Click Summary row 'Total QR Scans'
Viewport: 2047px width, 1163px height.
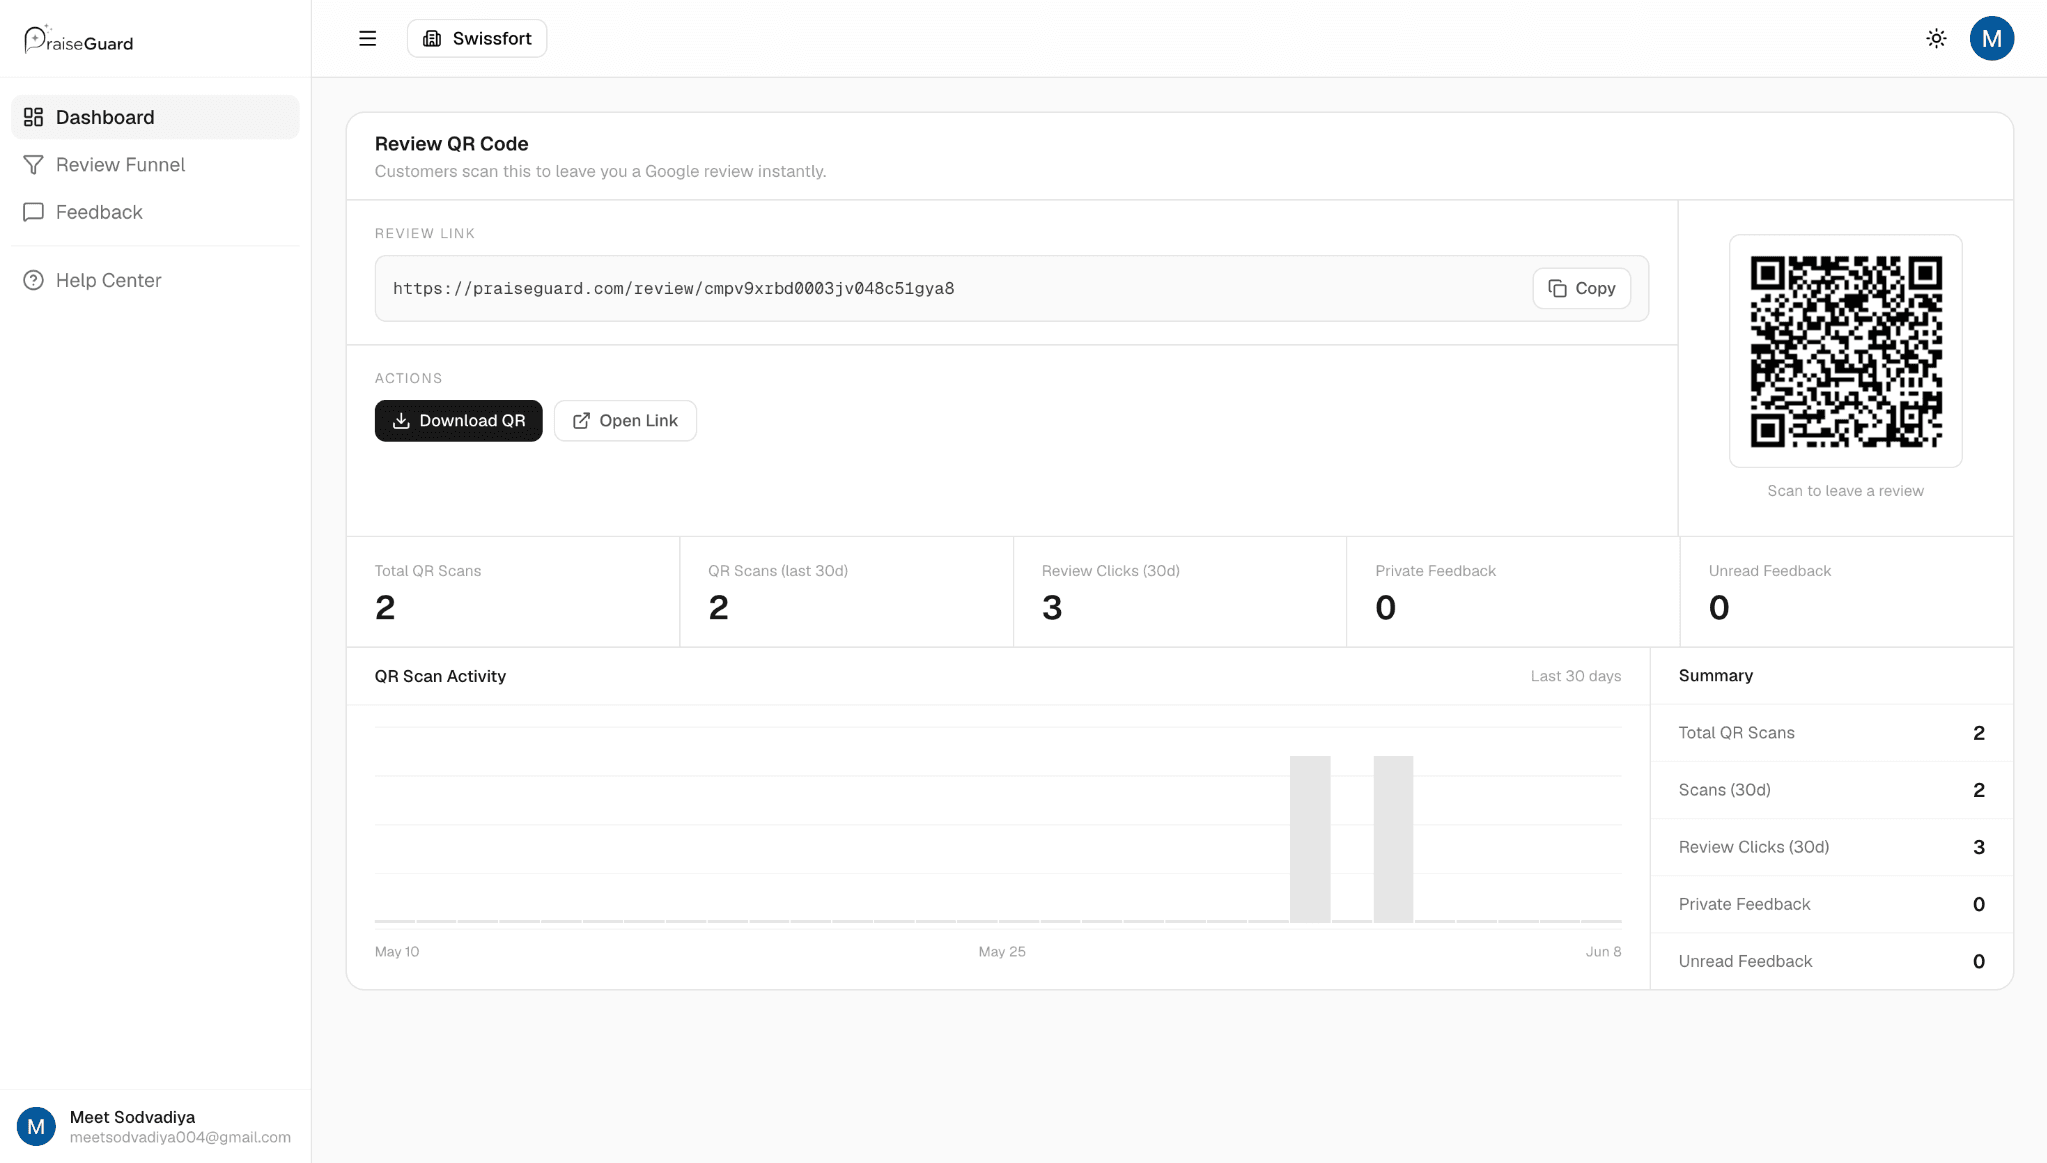point(1831,733)
